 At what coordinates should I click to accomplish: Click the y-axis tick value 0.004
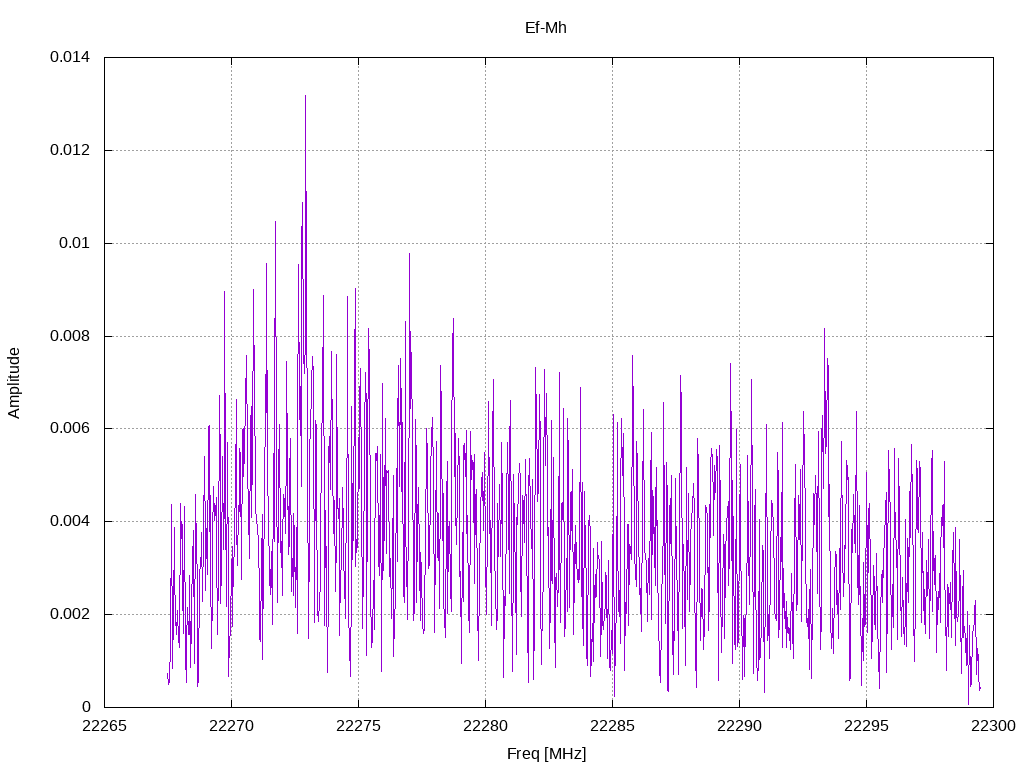[70, 521]
